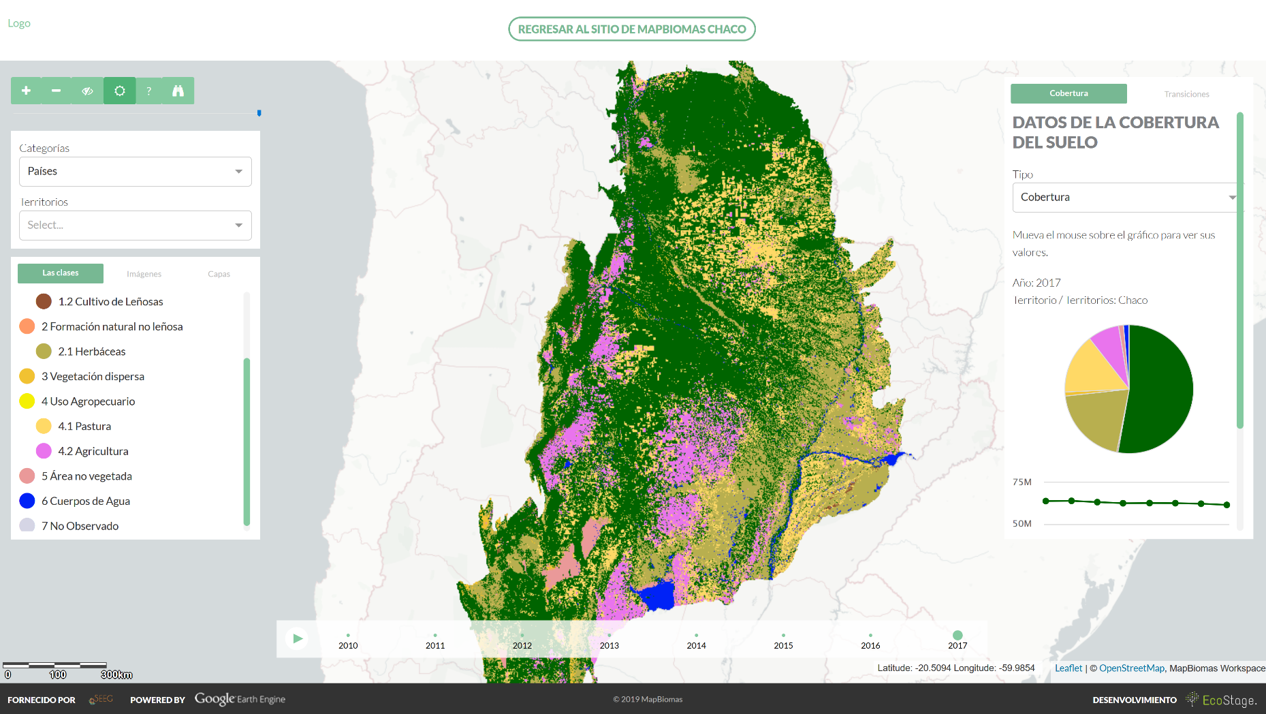
Task: Toggle layer visibility eye icon in toolbar
Action: pyautogui.click(x=87, y=91)
